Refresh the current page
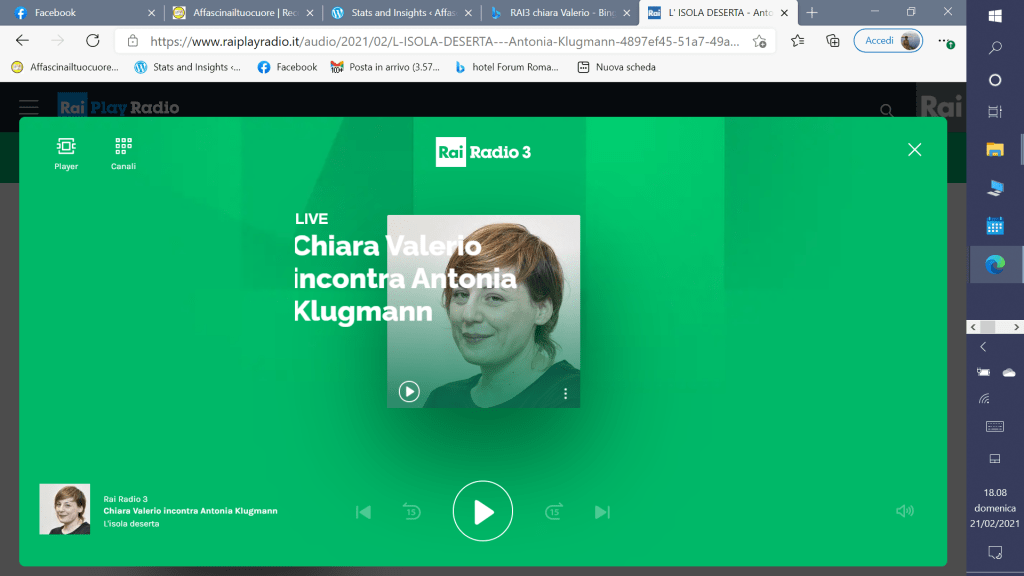1024x576 pixels. 93,41
